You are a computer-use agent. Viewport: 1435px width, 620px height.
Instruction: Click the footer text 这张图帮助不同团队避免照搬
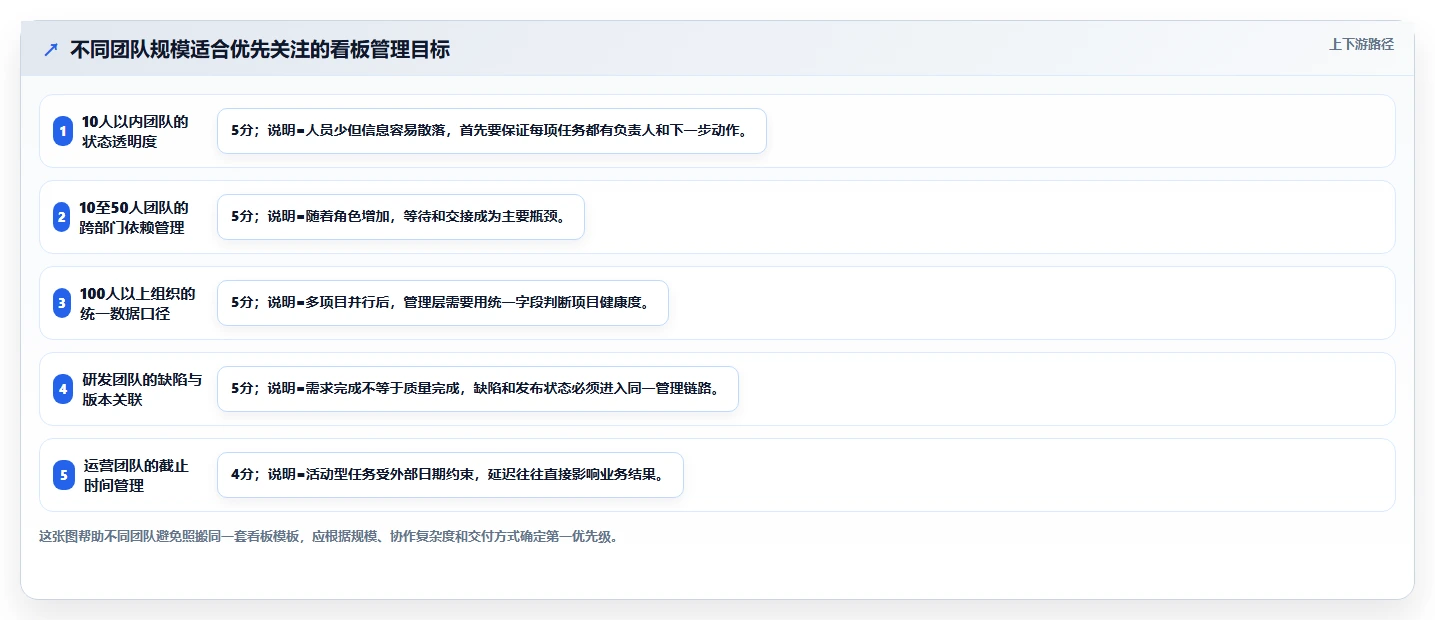tap(329, 537)
